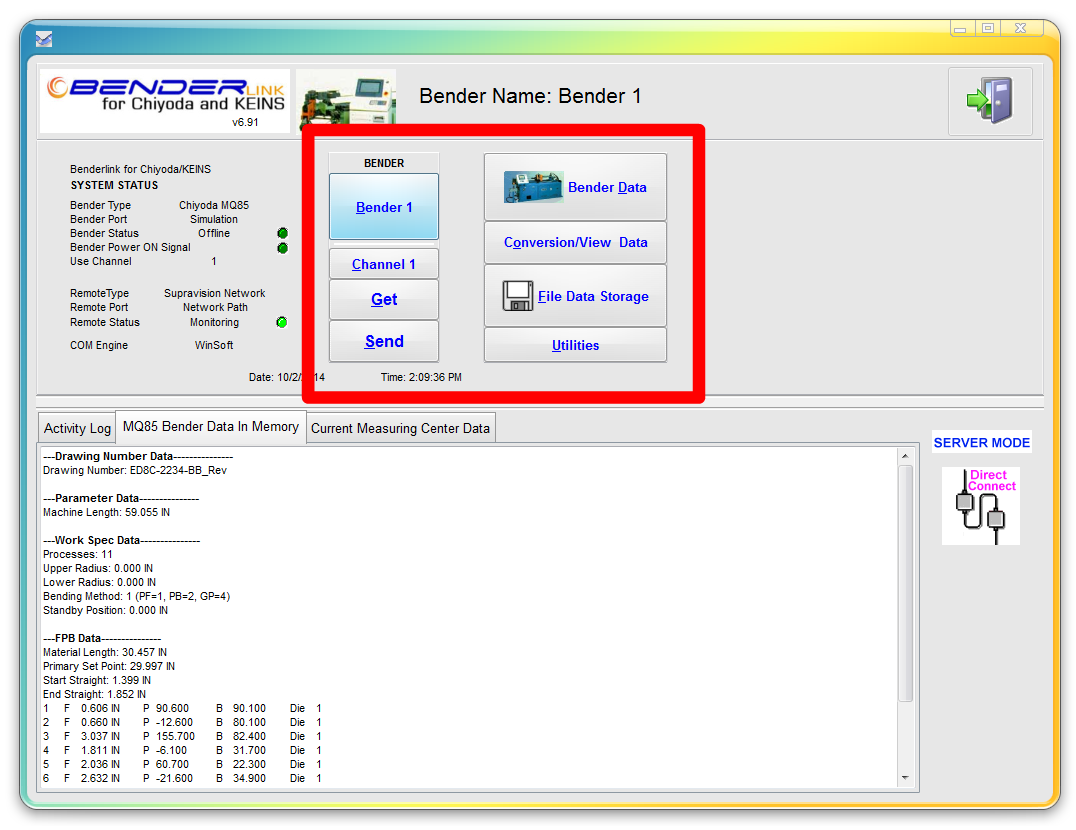Click the Direct Connect cable icon
The height and width of the screenshot is (830, 1076).
(x=980, y=506)
